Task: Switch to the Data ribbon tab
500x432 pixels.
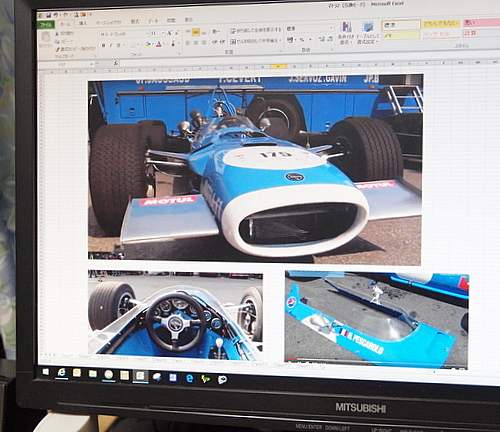Action: click(x=153, y=21)
